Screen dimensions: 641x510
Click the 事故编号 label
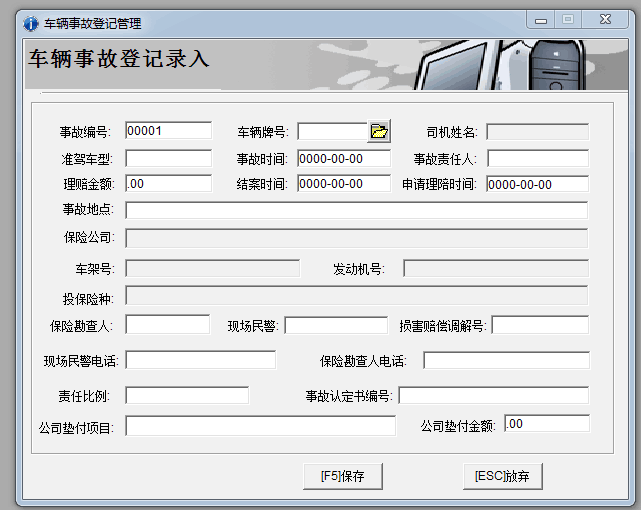pos(85,132)
